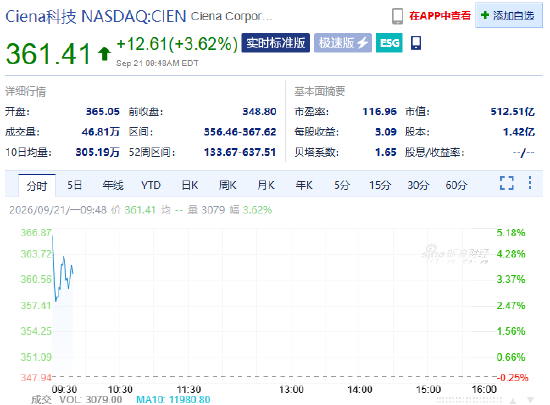The height and width of the screenshot is (405, 550).
Task: Switch to the 5分 chart
Action: pyautogui.click(x=342, y=185)
